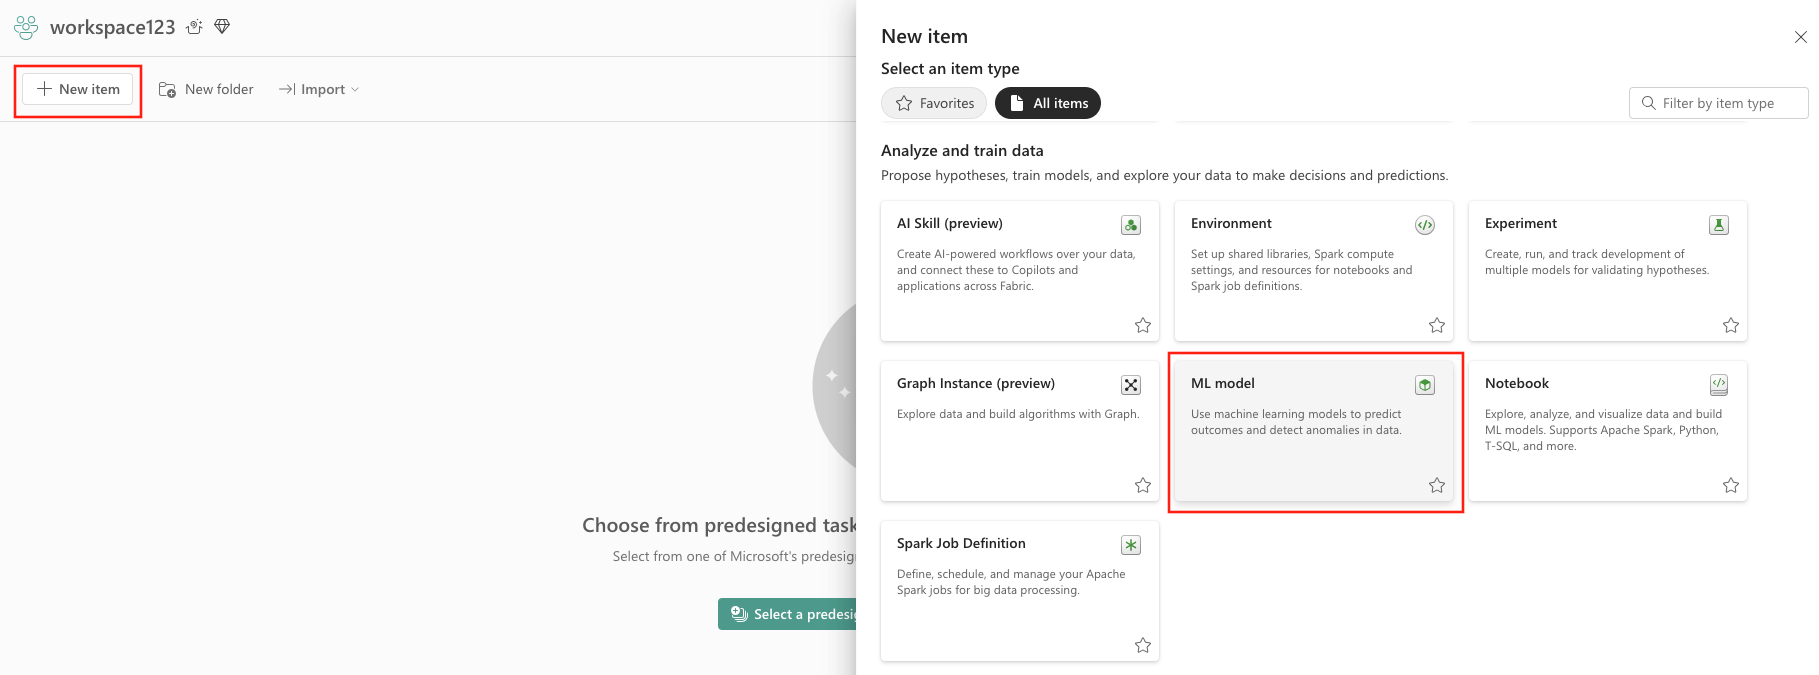Star the Experiment item
This screenshot has height=675, width=1819.
pos(1731,325)
